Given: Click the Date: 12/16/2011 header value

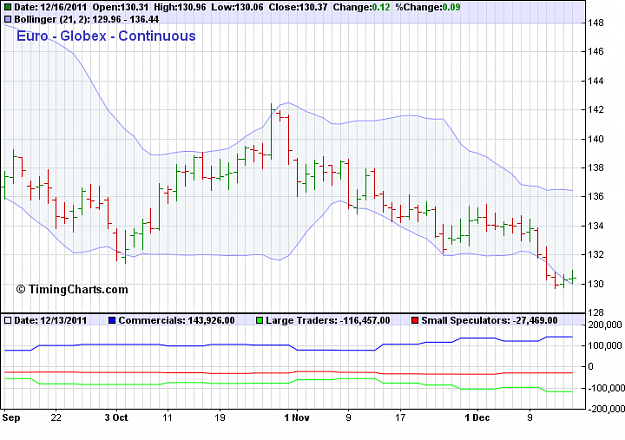Looking at the screenshot, I should (51, 7).
